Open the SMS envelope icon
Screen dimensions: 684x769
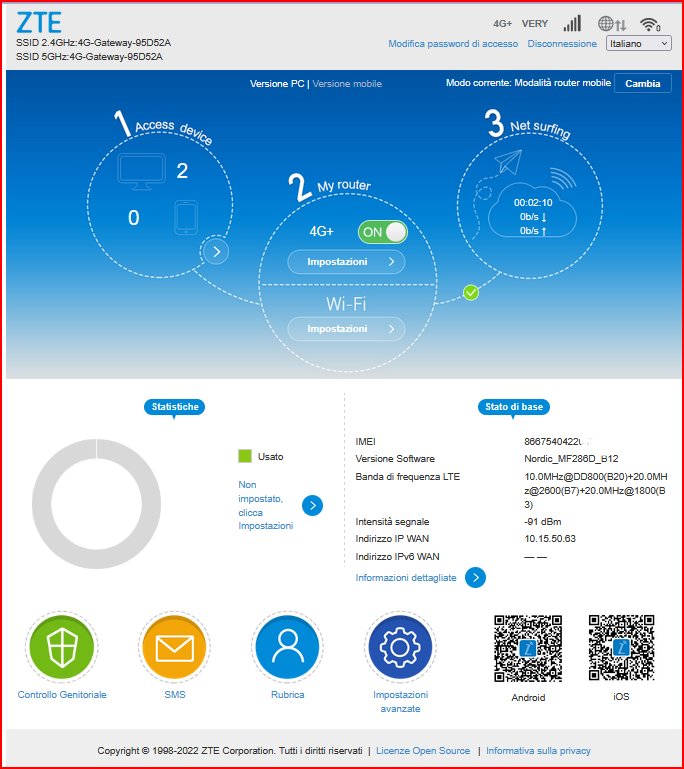click(x=174, y=649)
